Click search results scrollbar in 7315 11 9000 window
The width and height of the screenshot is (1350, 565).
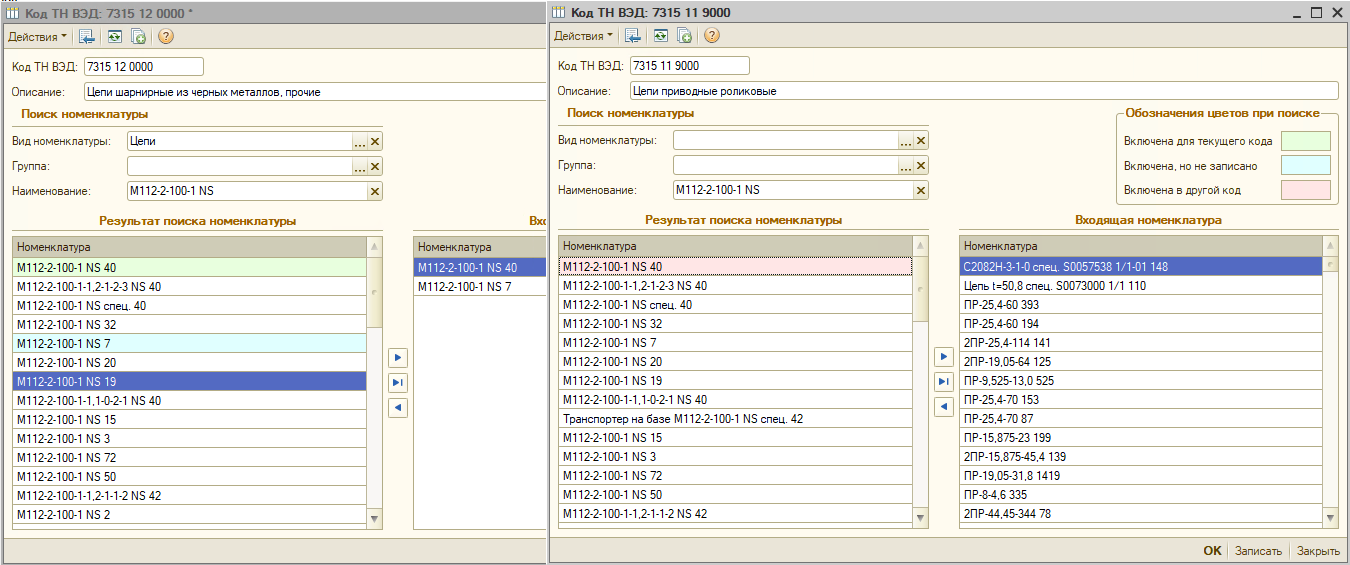921,382
